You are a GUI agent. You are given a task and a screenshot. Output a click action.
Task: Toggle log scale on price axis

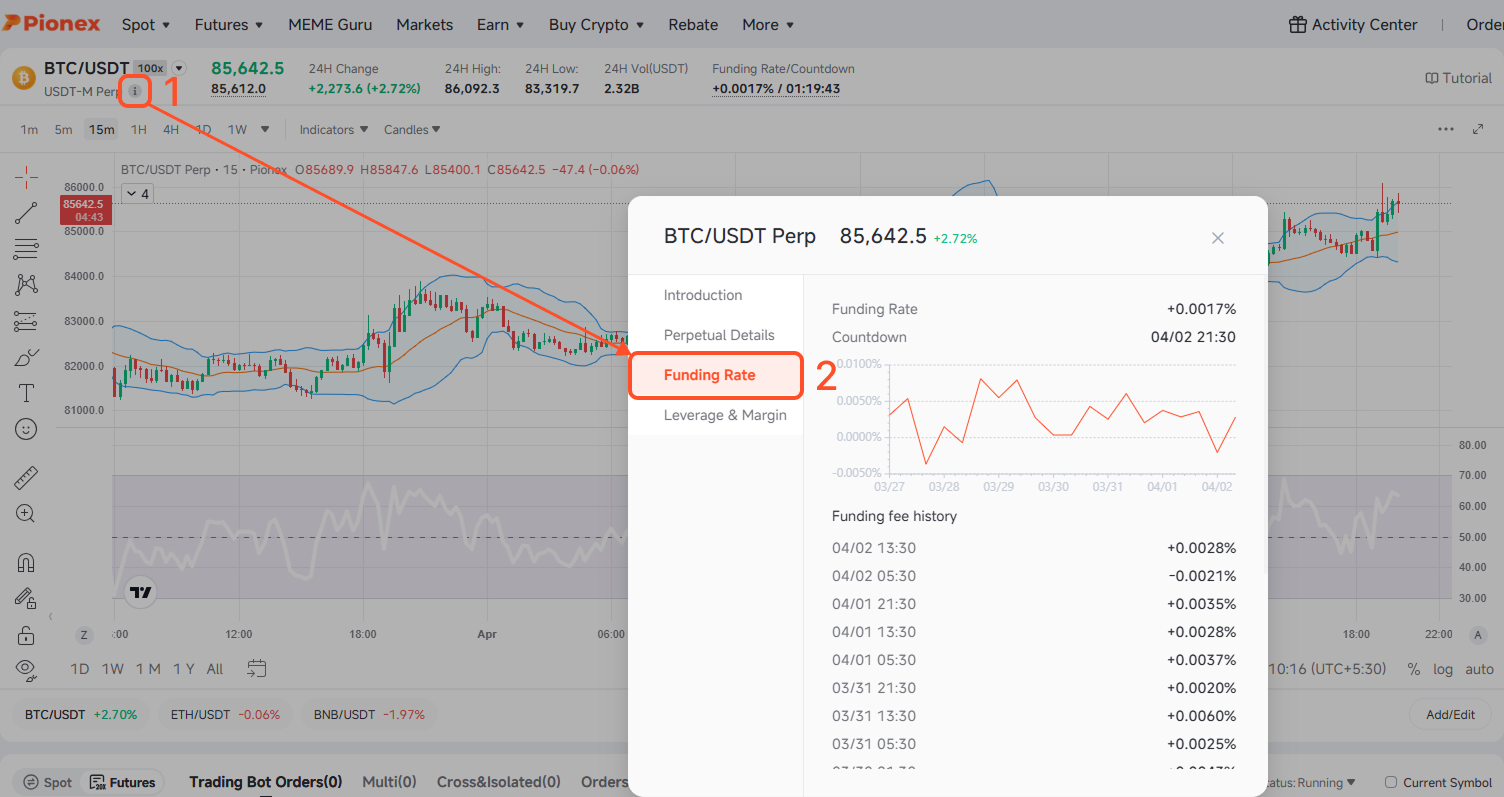(1443, 669)
